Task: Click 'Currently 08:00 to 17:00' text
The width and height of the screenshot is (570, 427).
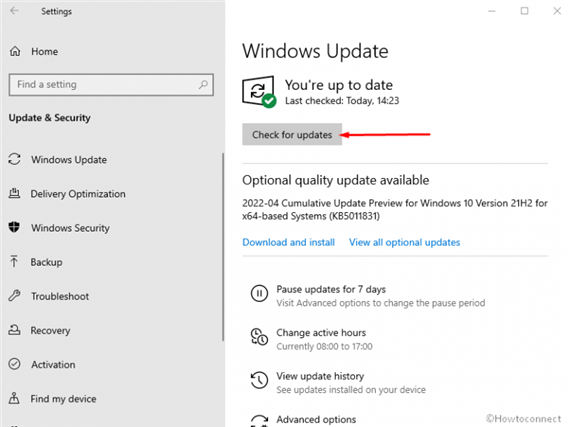Action: (x=324, y=346)
